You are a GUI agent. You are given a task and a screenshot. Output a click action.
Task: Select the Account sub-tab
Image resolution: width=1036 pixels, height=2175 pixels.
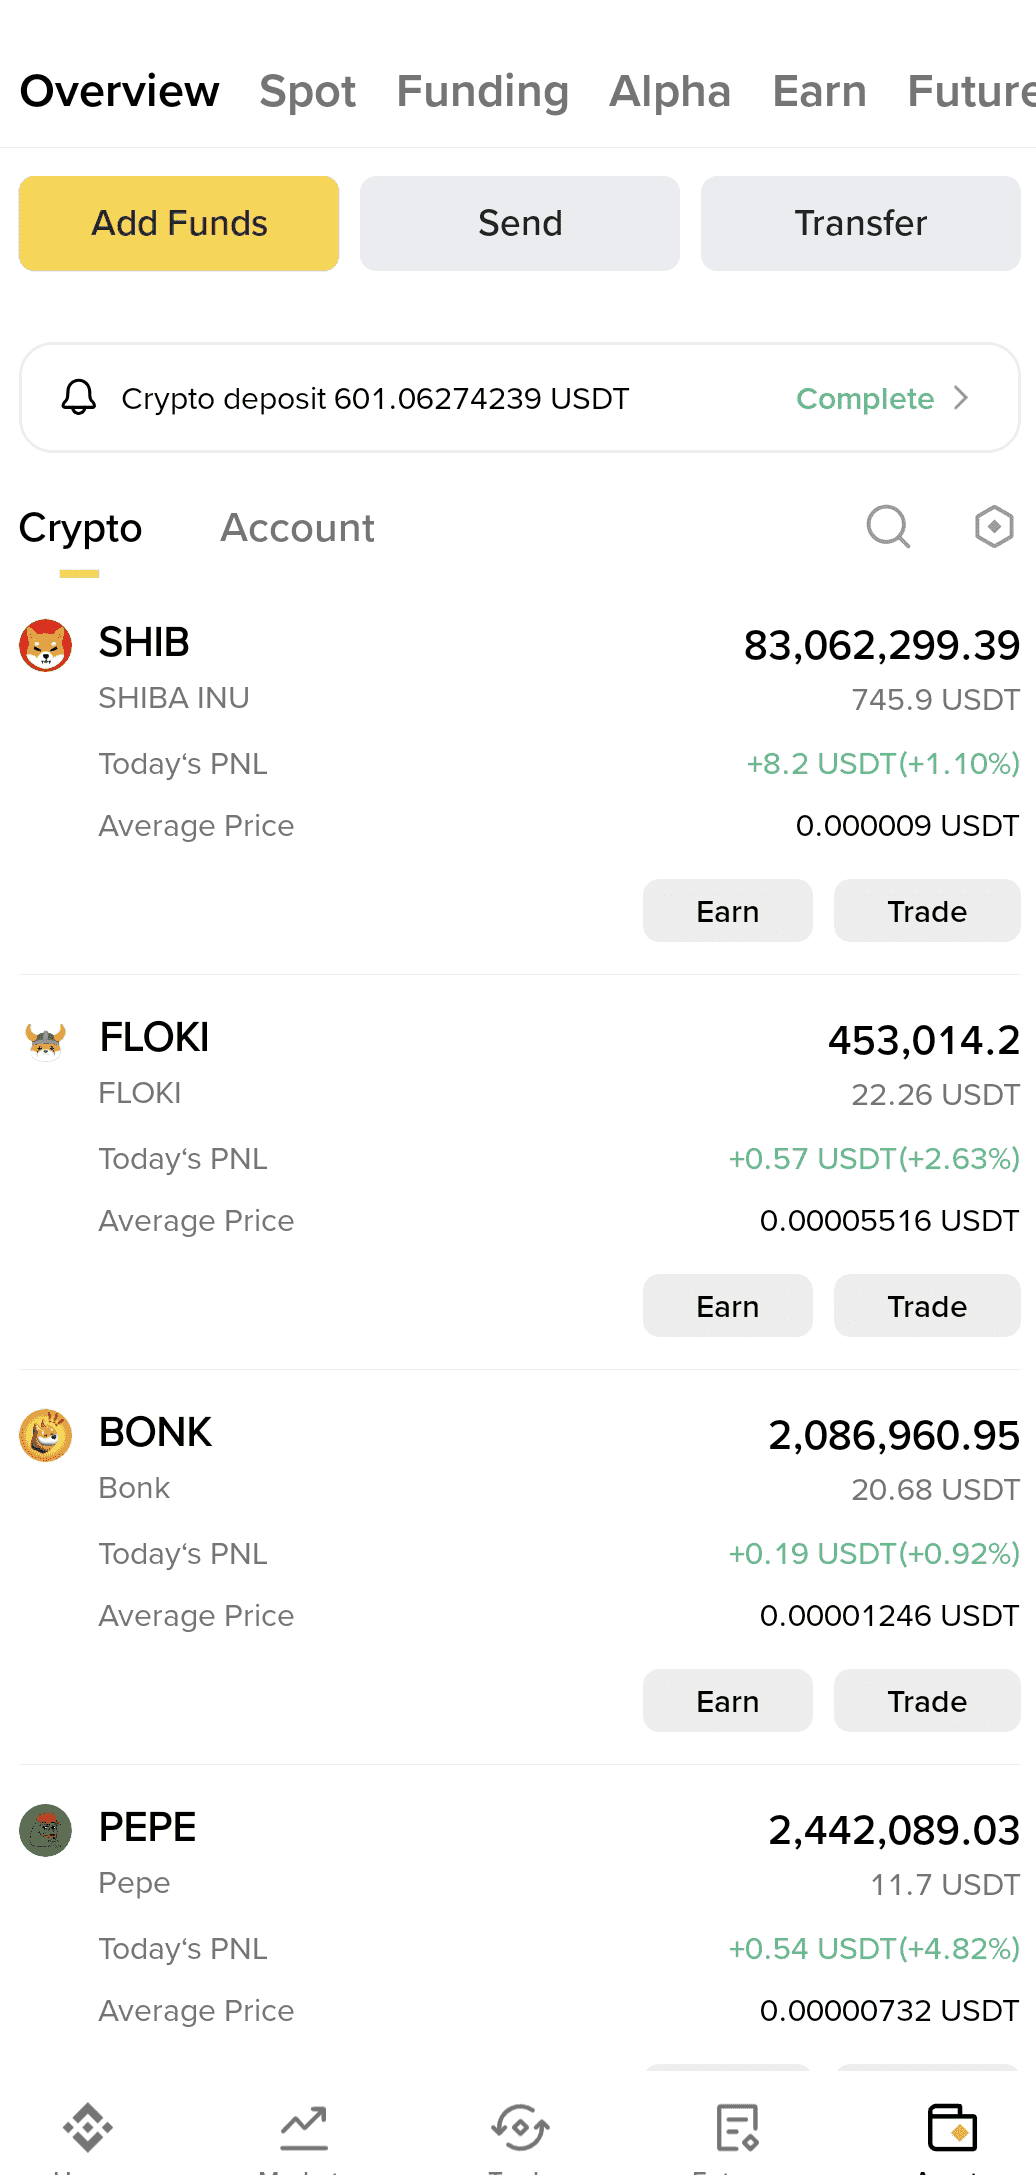[x=297, y=528]
